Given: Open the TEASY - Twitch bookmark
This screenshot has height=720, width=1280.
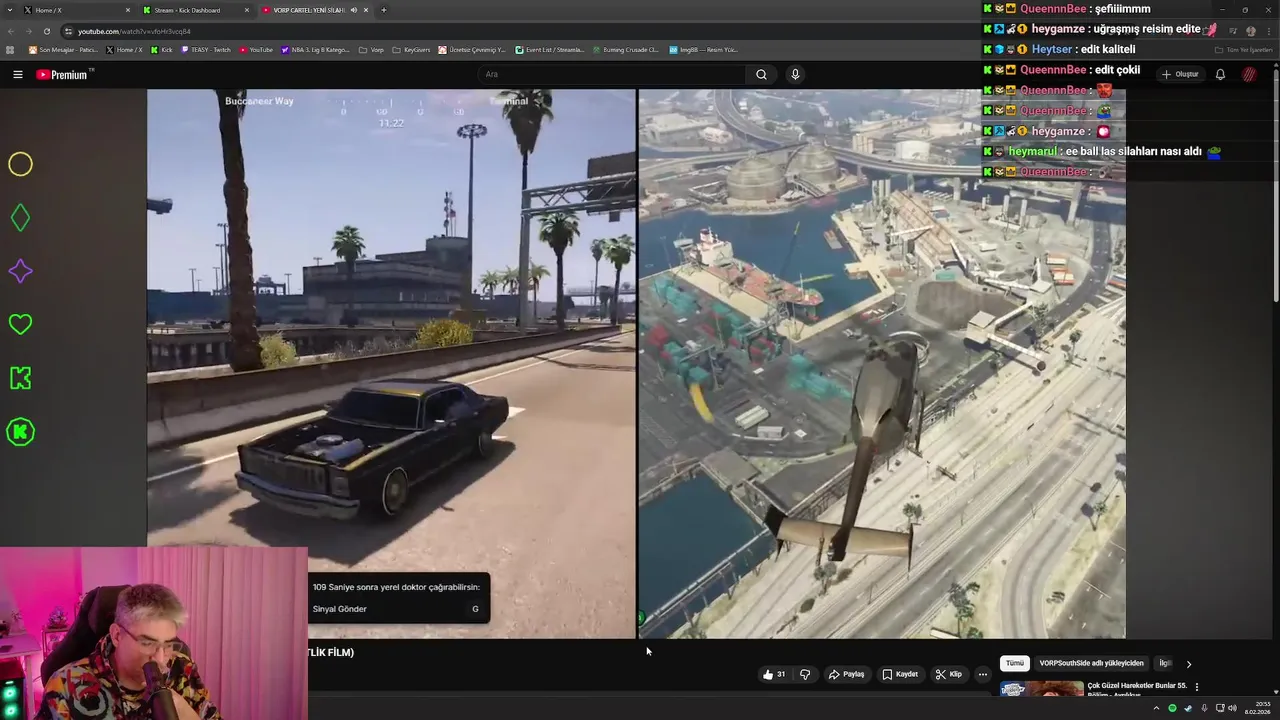Looking at the screenshot, I should click(x=205, y=49).
